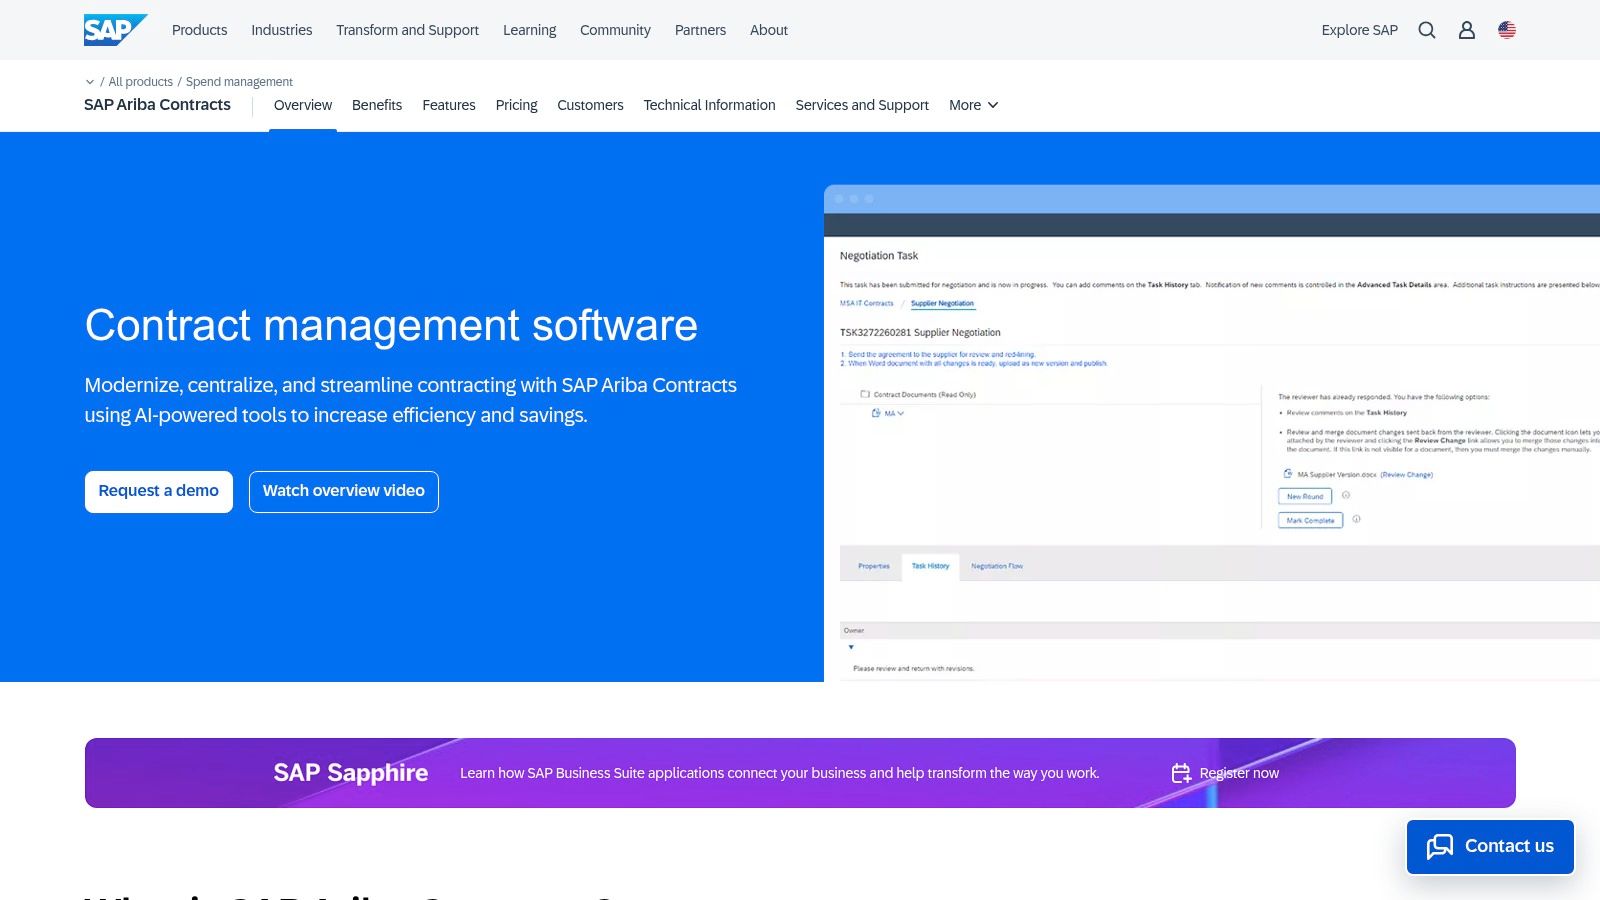Click the SAP logo

pyautogui.click(x=115, y=30)
